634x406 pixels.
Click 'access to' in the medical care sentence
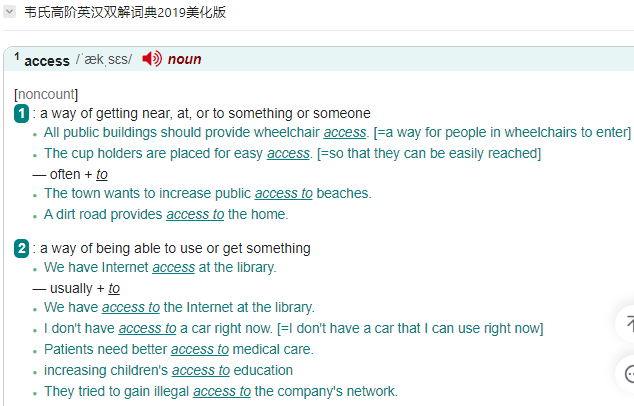[x=200, y=349]
